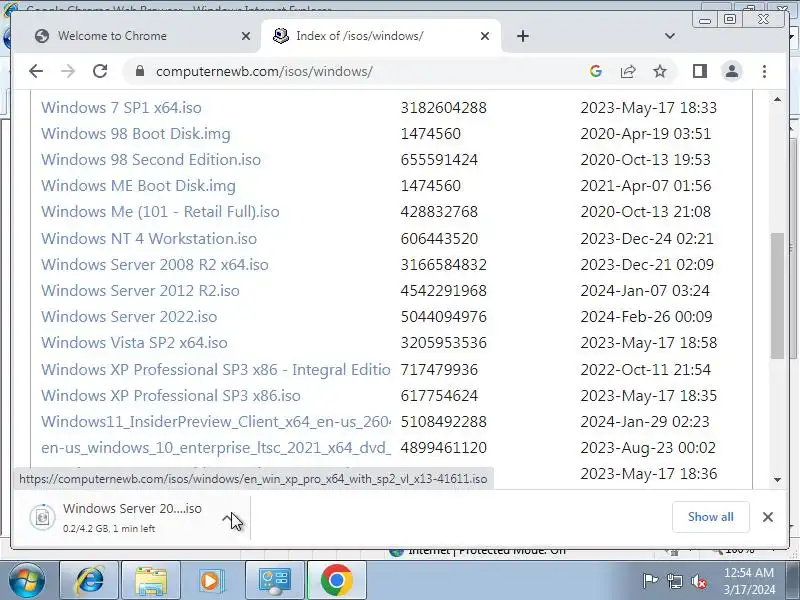Image resolution: width=800 pixels, height=600 pixels.
Task: Click the file size 3182604288
Action: coord(443,108)
